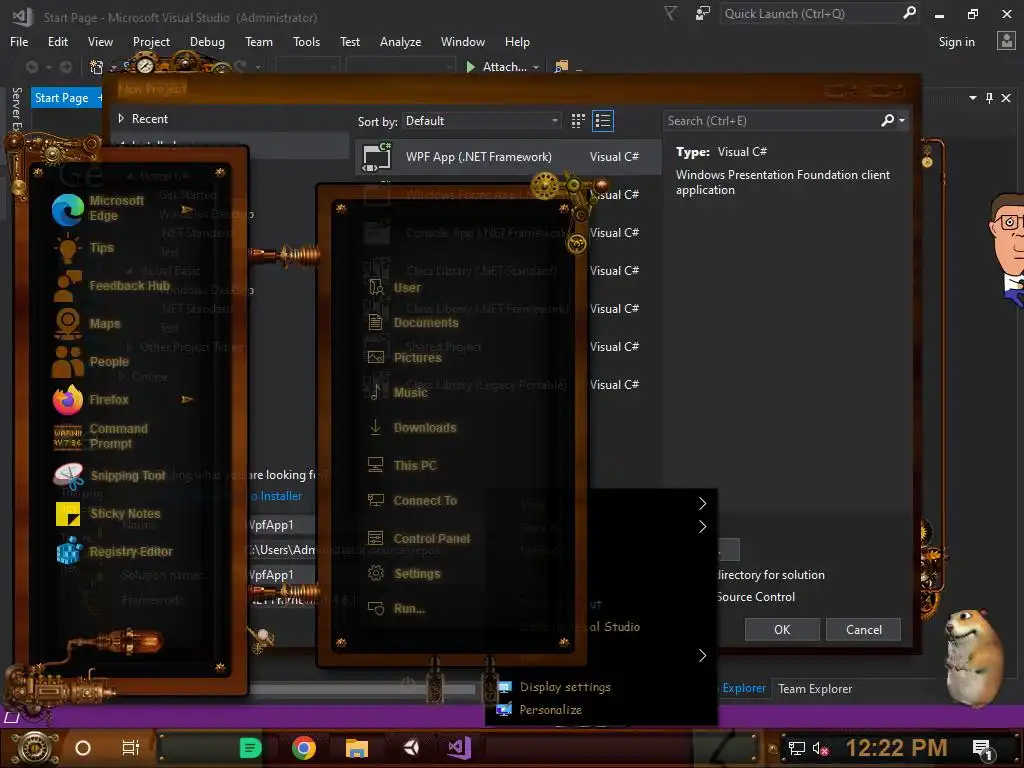Launch Feedback Hub from the start menu
The height and width of the screenshot is (768, 1024).
(112, 286)
